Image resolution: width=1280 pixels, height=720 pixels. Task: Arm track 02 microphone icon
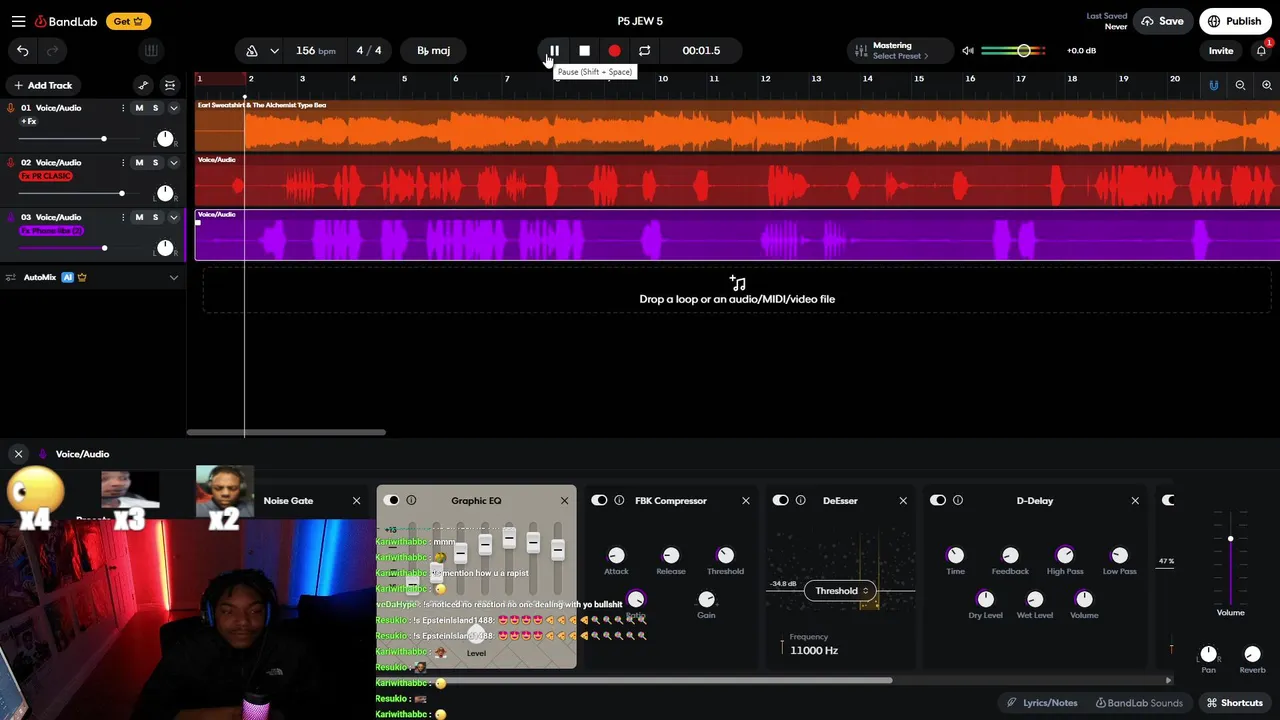[11, 162]
